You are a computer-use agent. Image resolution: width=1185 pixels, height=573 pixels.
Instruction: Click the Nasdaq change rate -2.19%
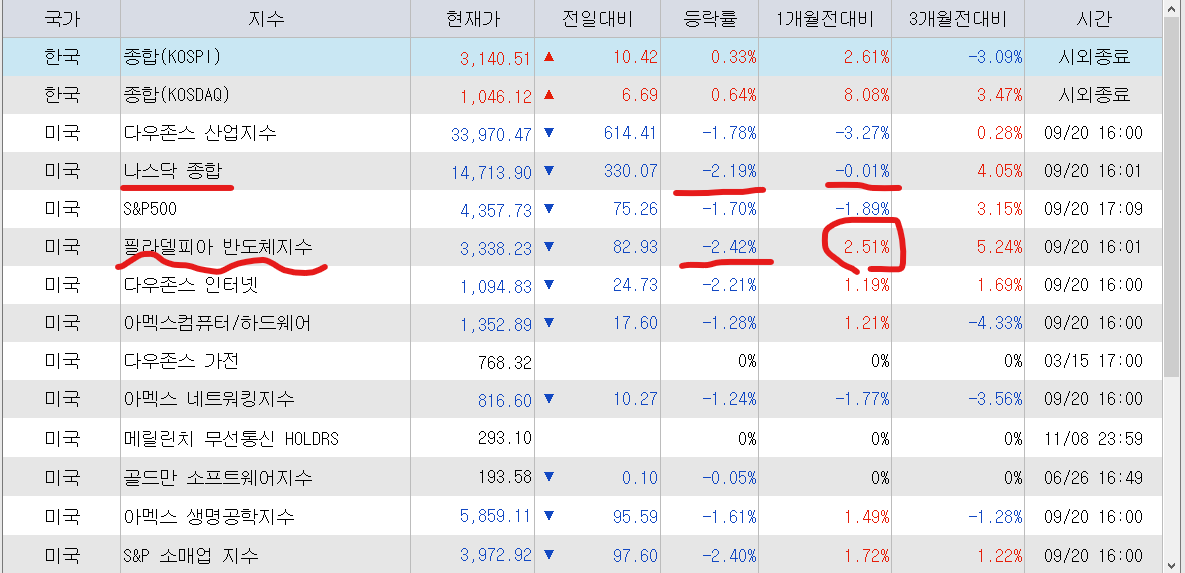tap(729, 172)
